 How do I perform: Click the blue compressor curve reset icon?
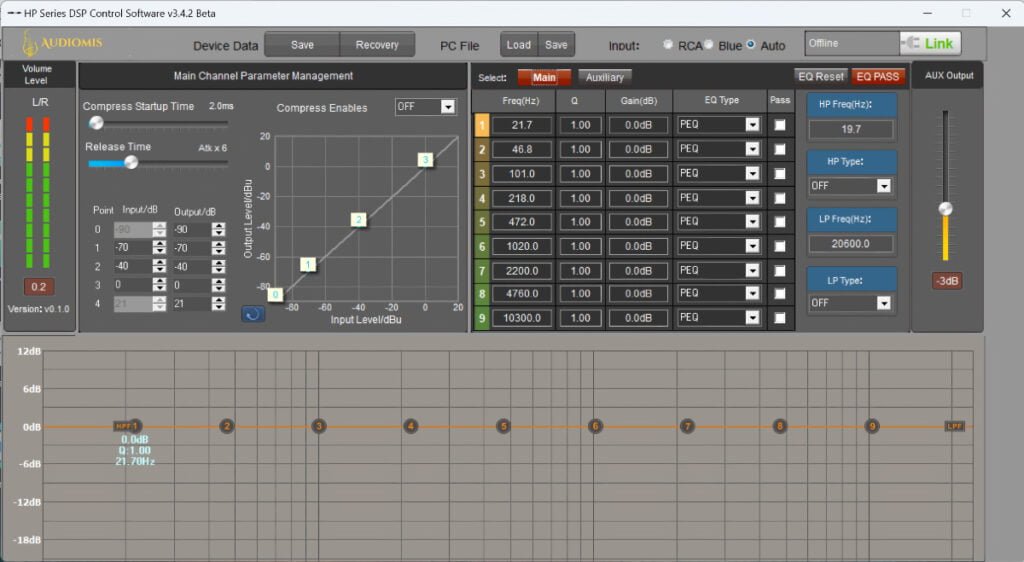coord(253,314)
